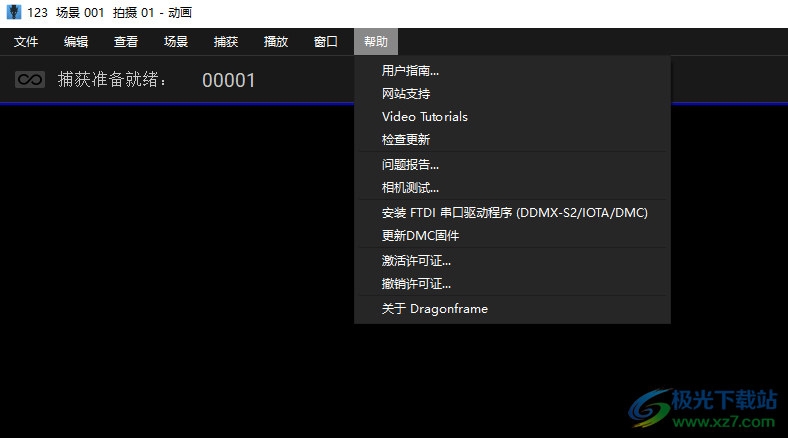Click the frame counter 00001
Image resolution: width=788 pixels, height=438 pixels.
click(x=229, y=80)
